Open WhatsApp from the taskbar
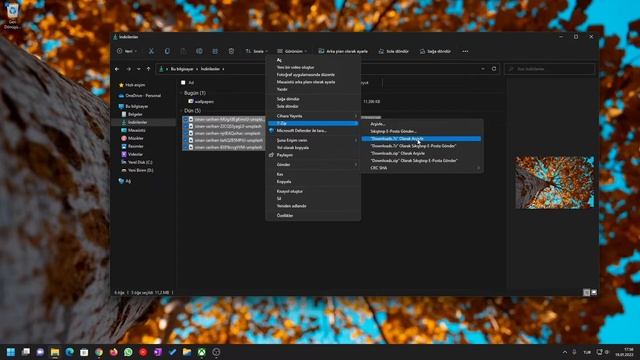Screen dimensions: 640x360 (128, 352)
